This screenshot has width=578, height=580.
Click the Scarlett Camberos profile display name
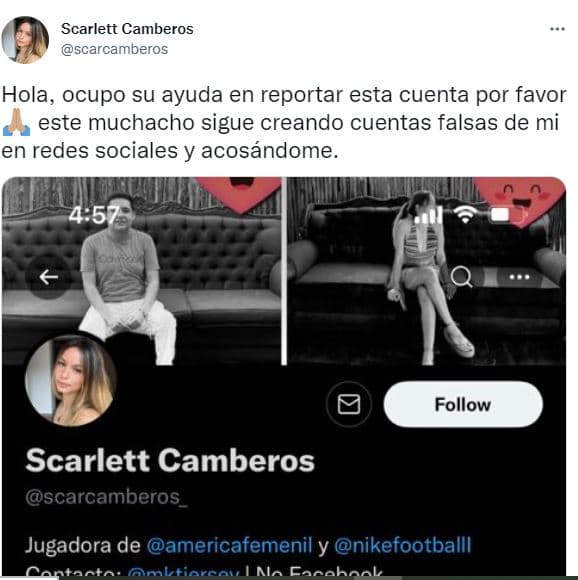tap(170, 460)
